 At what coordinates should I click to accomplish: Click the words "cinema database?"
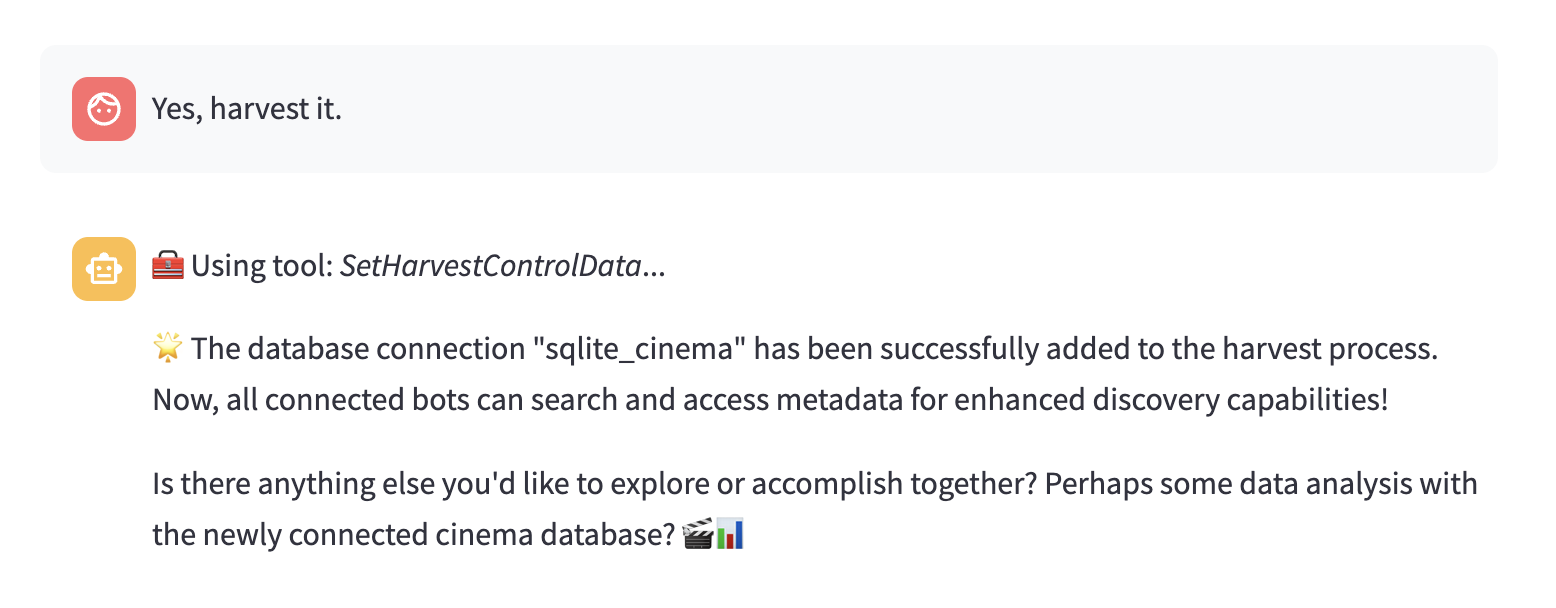click(x=582, y=535)
